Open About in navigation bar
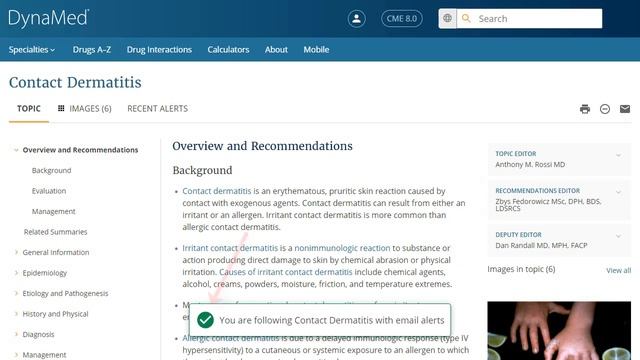This screenshot has width=640, height=360. coord(276,50)
